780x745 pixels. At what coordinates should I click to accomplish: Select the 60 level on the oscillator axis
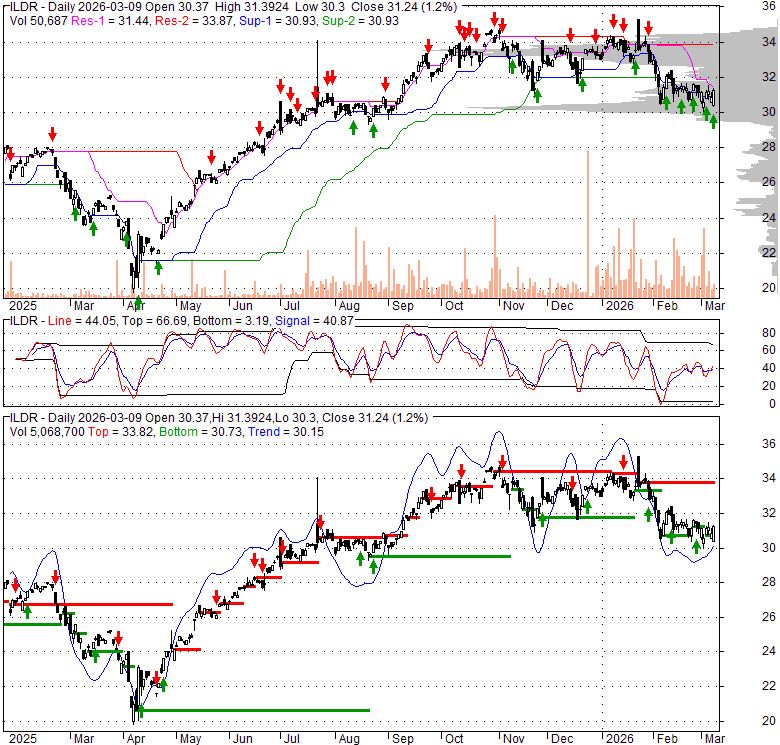point(769,350)
